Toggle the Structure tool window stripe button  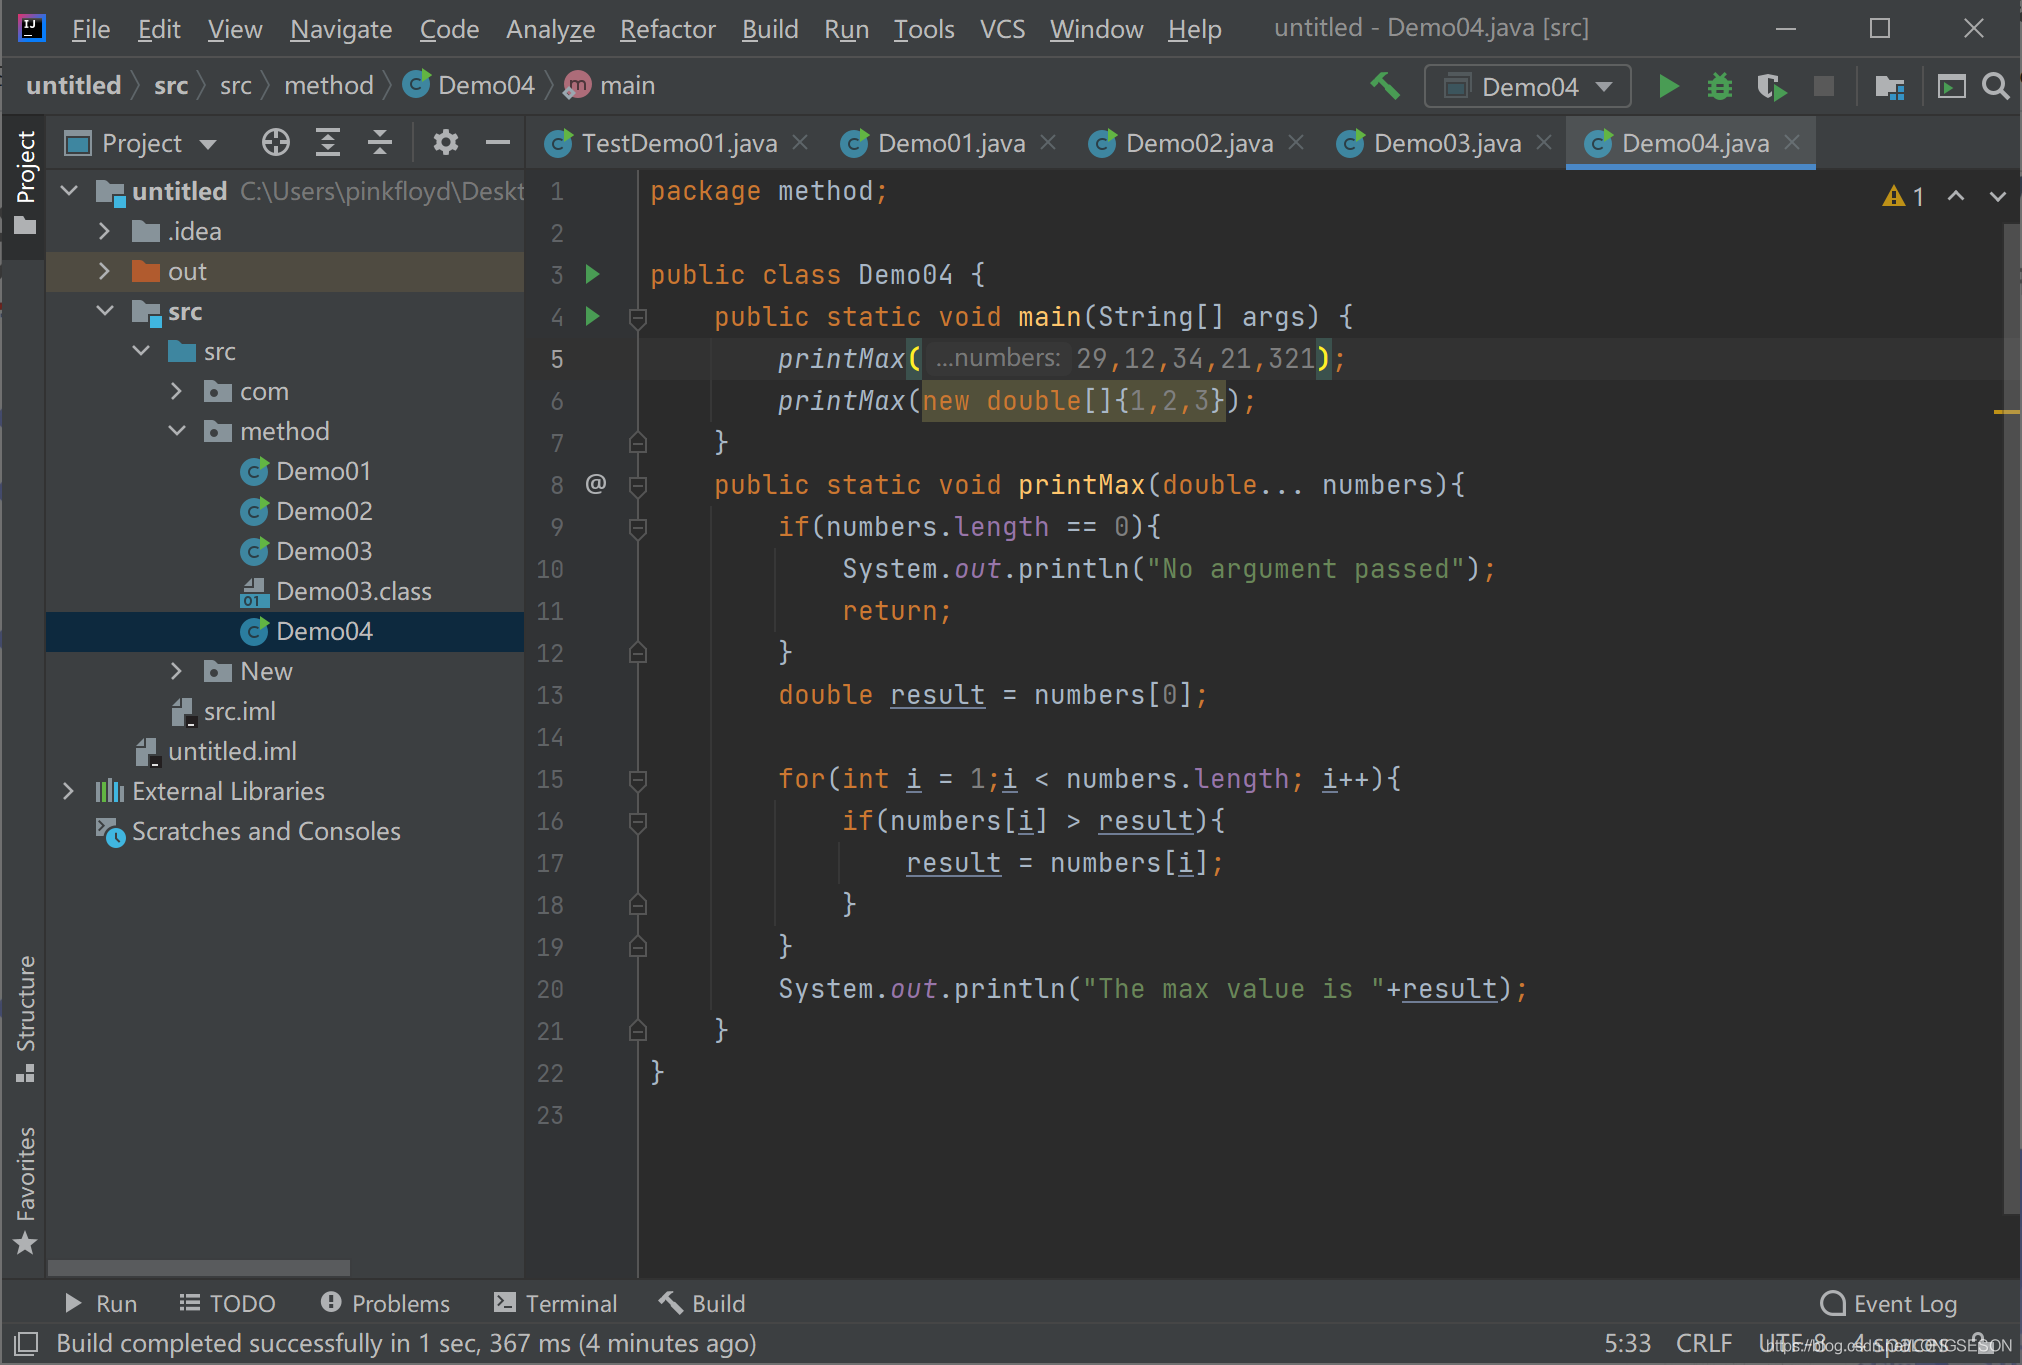[25, 1018]
